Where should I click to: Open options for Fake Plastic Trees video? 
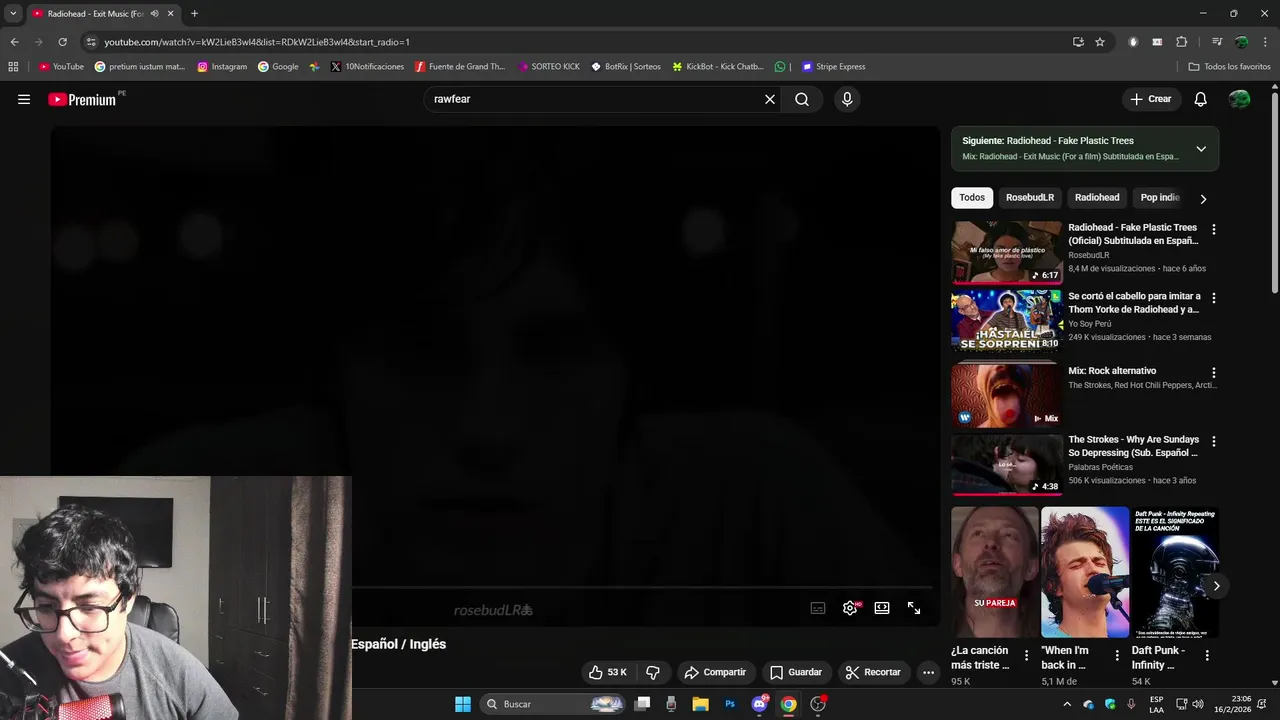[1214, 229]
